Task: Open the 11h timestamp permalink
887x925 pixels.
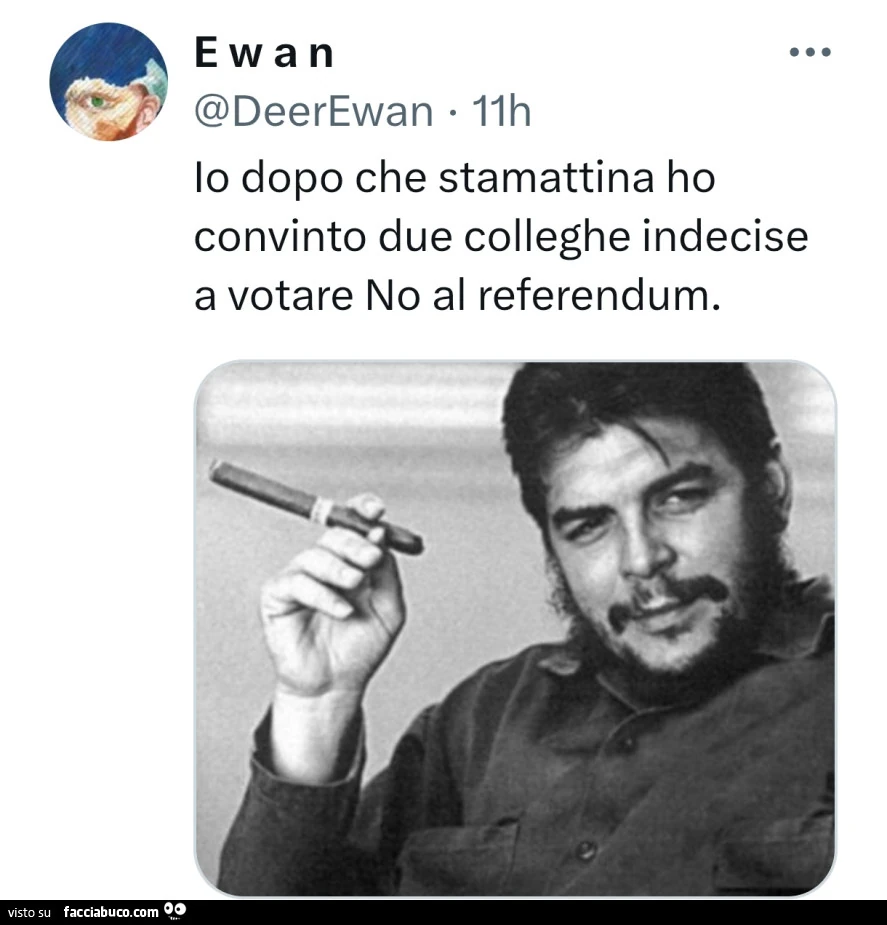Action: pyautogui.click(x=501, y=111)
